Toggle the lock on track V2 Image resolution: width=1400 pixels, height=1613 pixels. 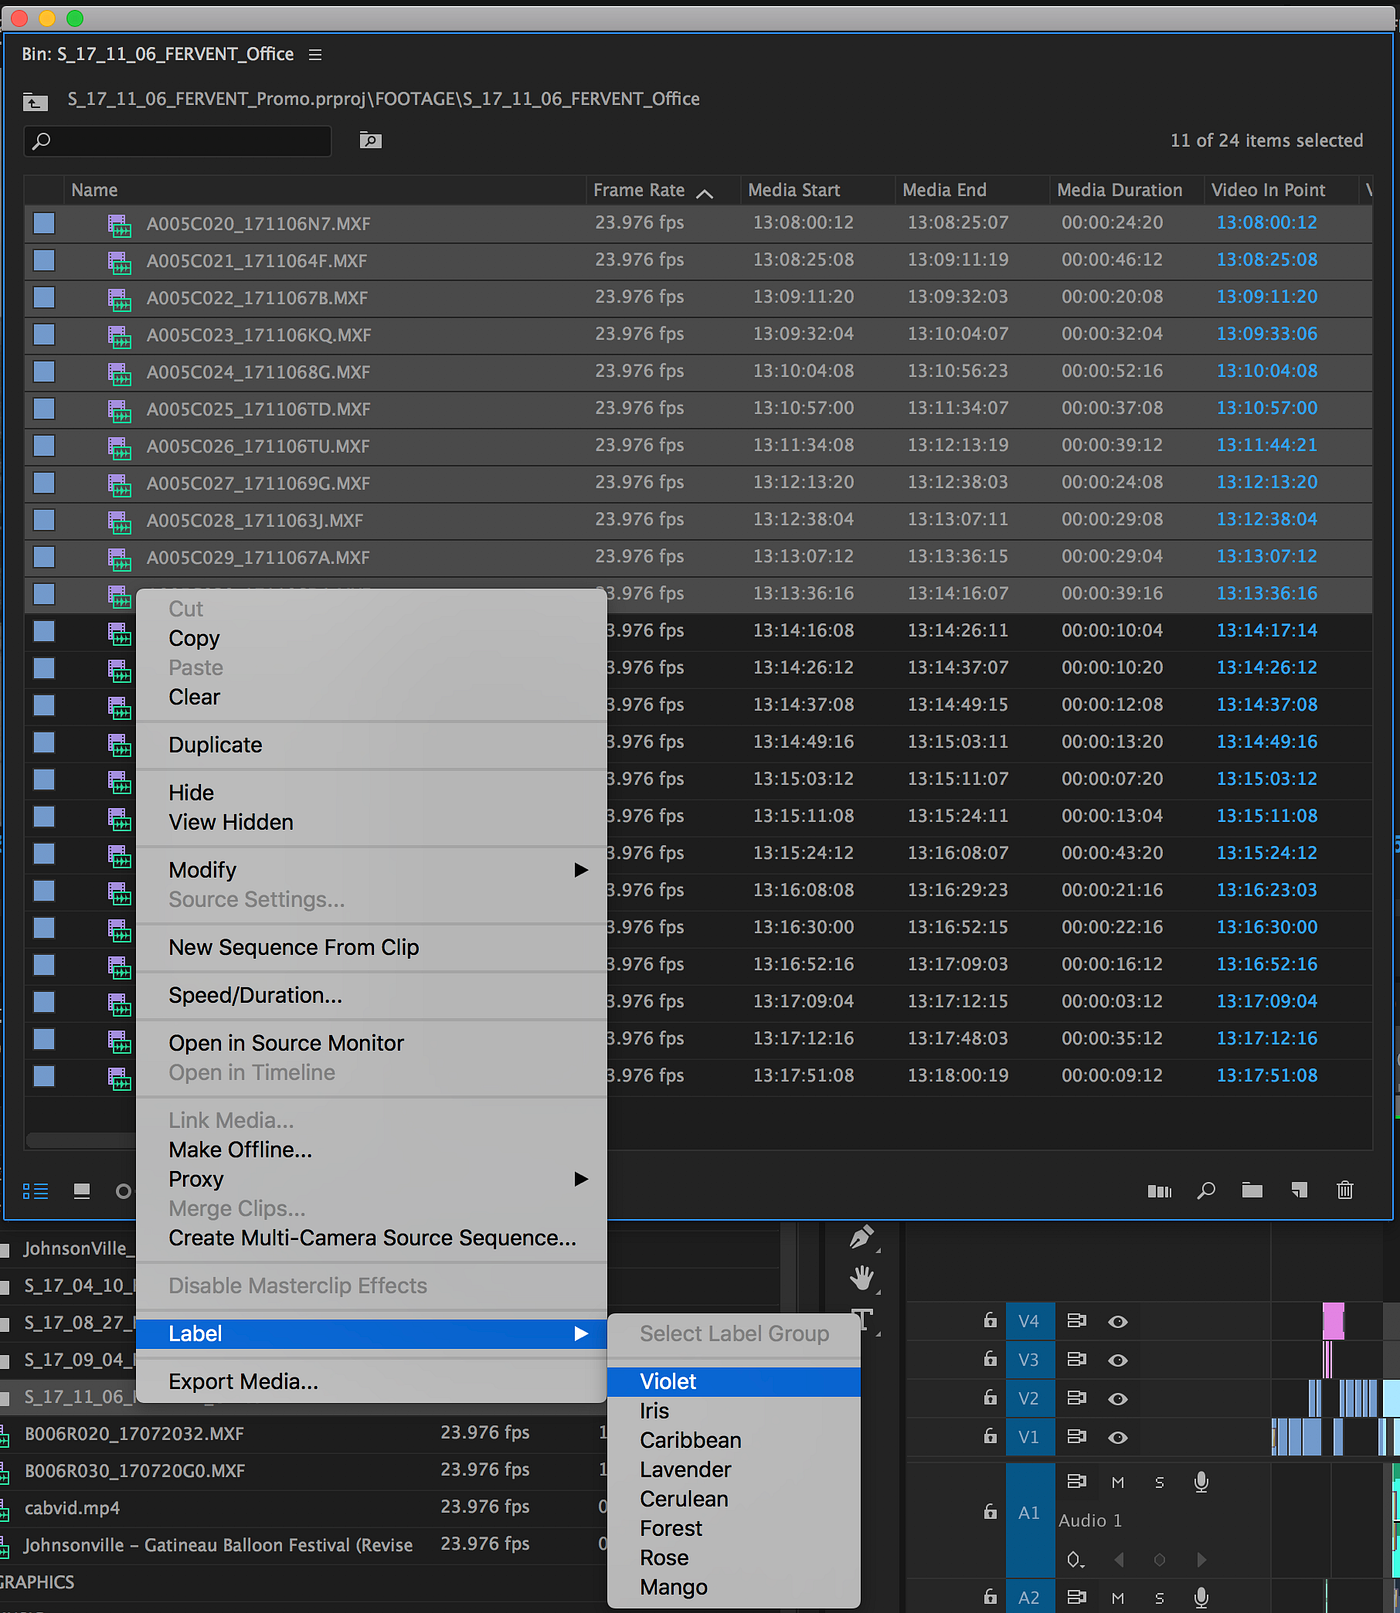990,1397
